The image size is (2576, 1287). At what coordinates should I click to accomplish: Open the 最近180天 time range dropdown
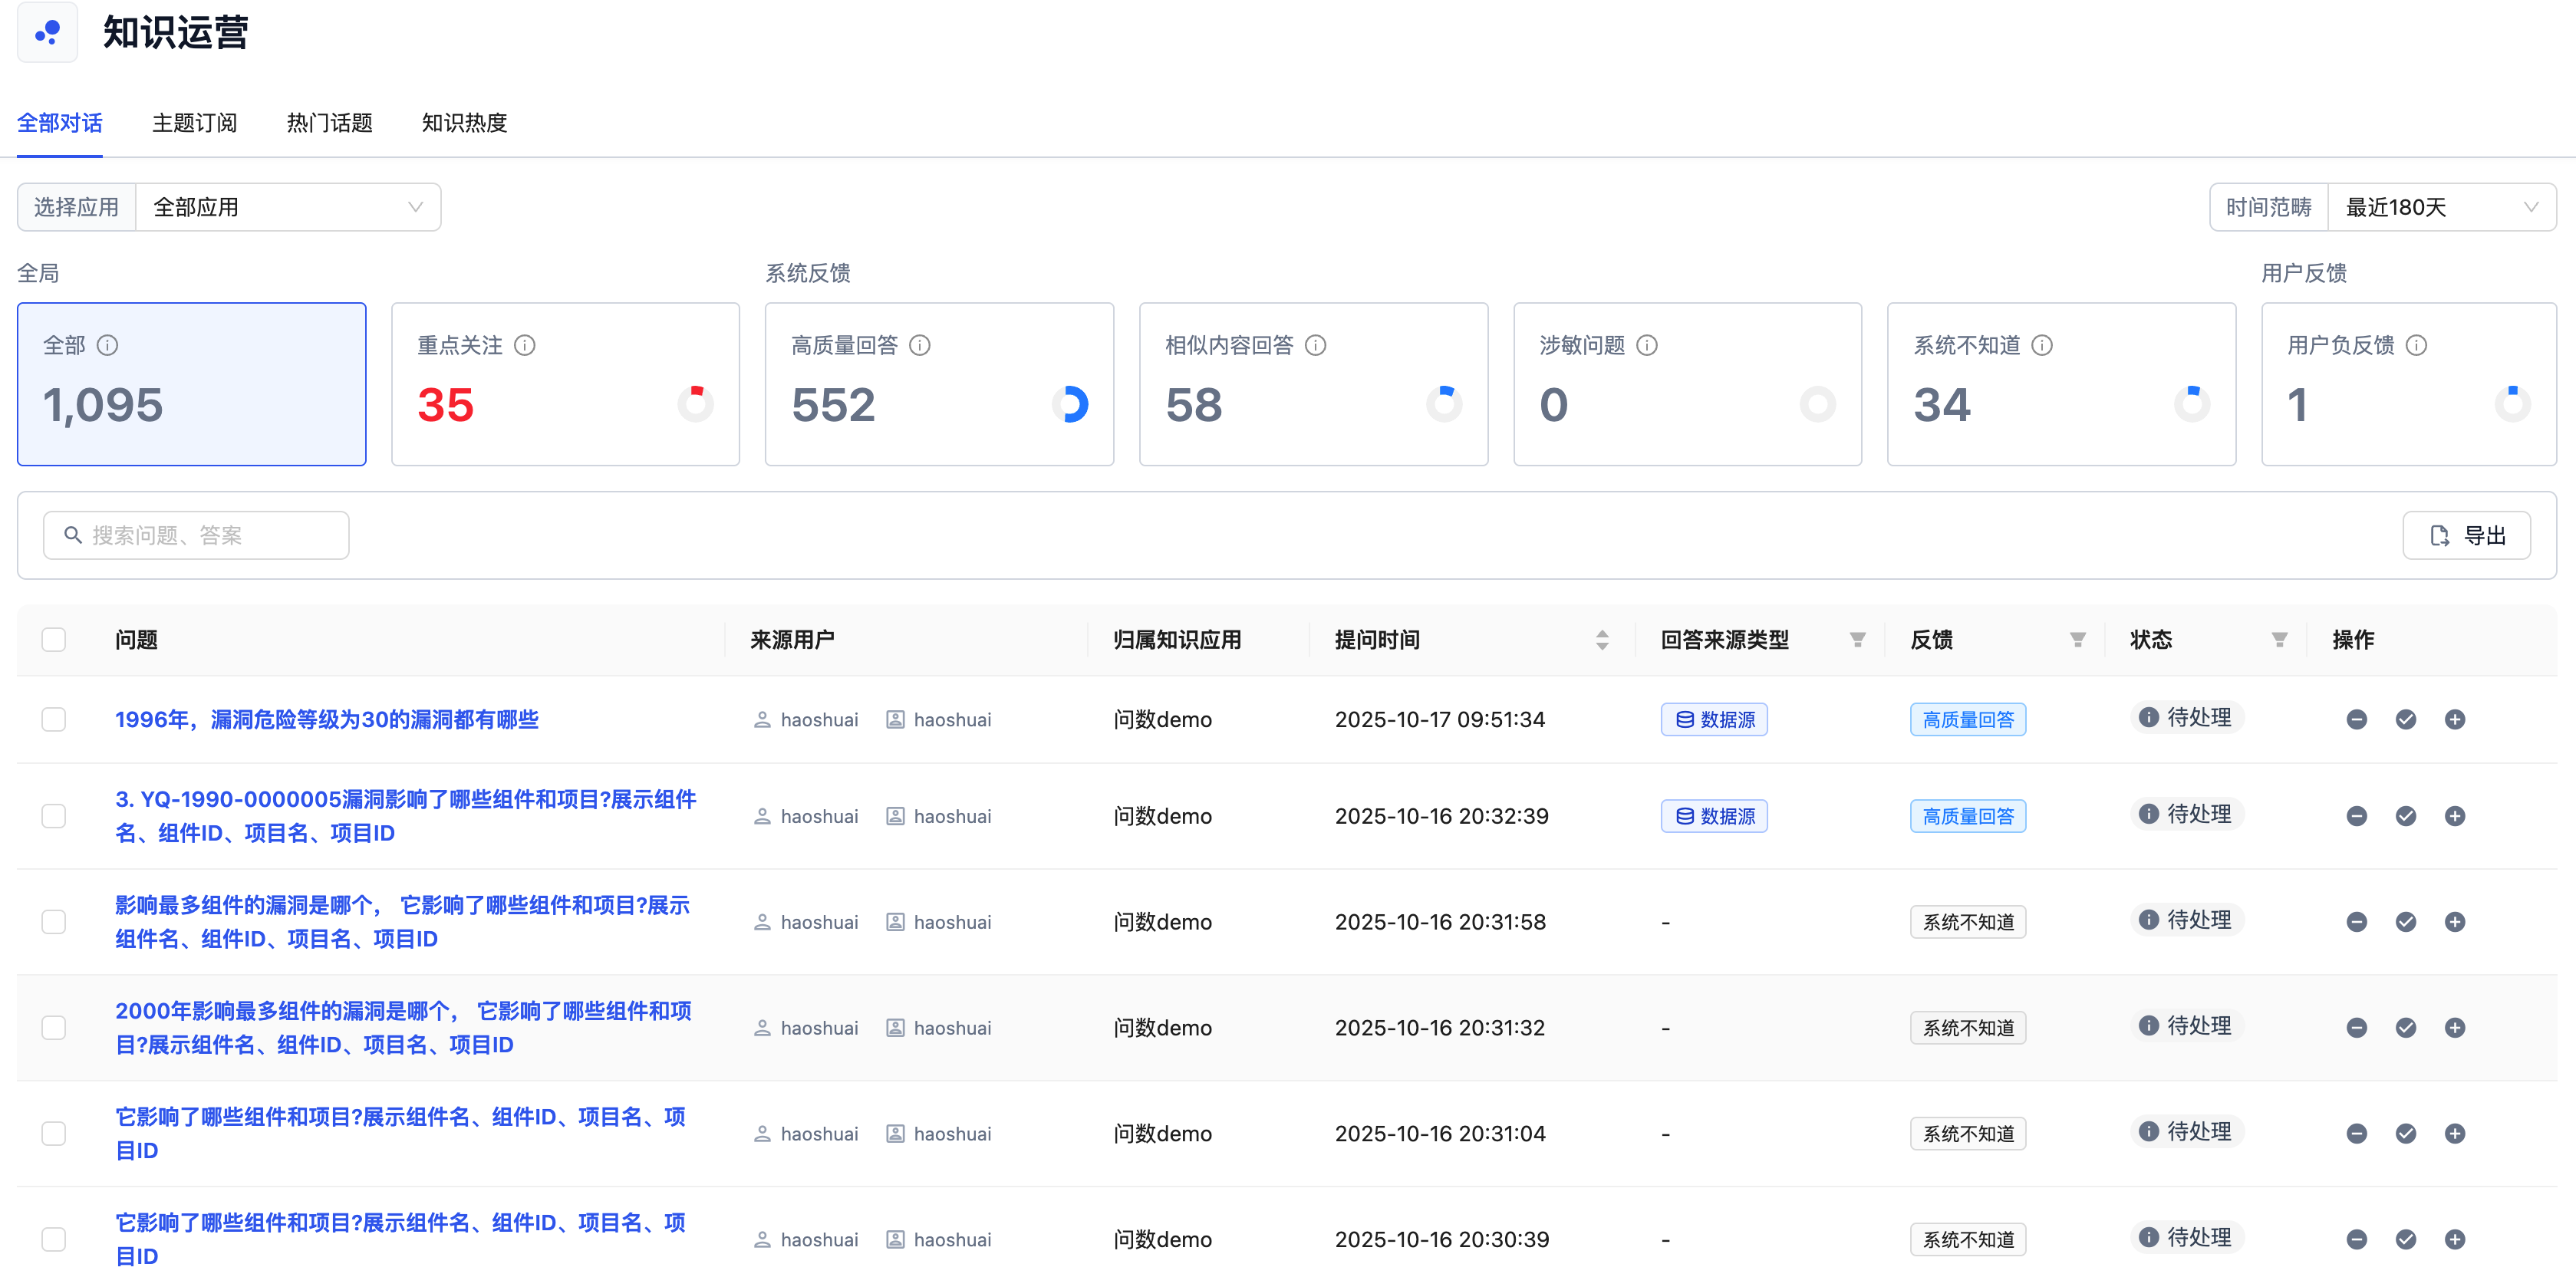(x=2441, y=207)
